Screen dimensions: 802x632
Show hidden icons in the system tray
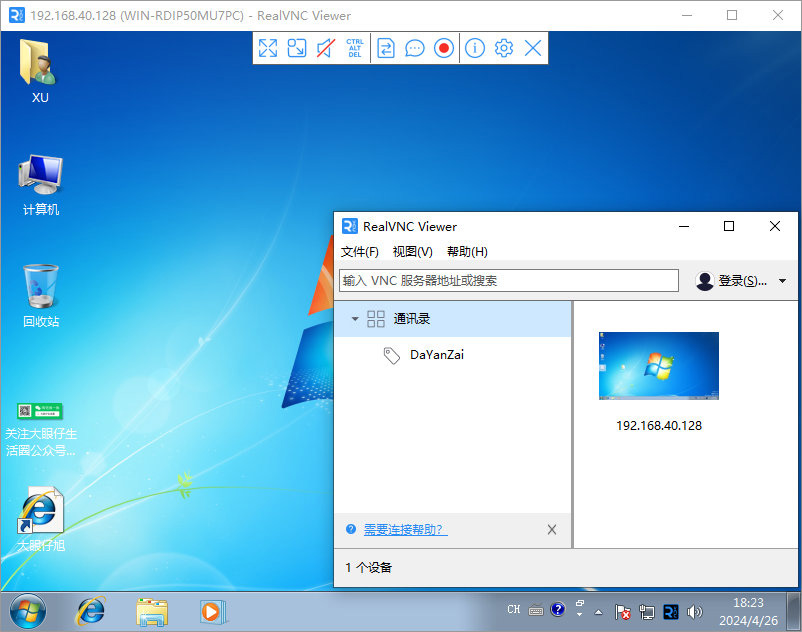(x=598, y=610)
